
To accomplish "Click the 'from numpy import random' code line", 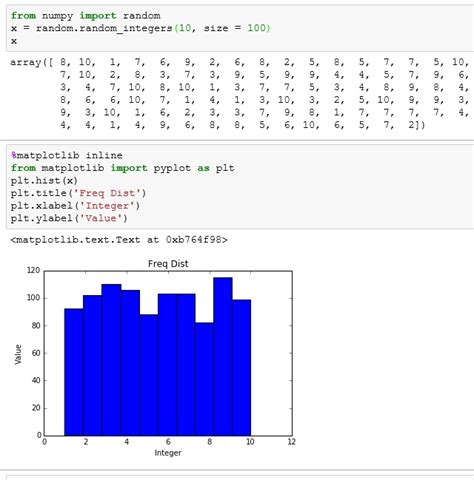I will (85, 16).
